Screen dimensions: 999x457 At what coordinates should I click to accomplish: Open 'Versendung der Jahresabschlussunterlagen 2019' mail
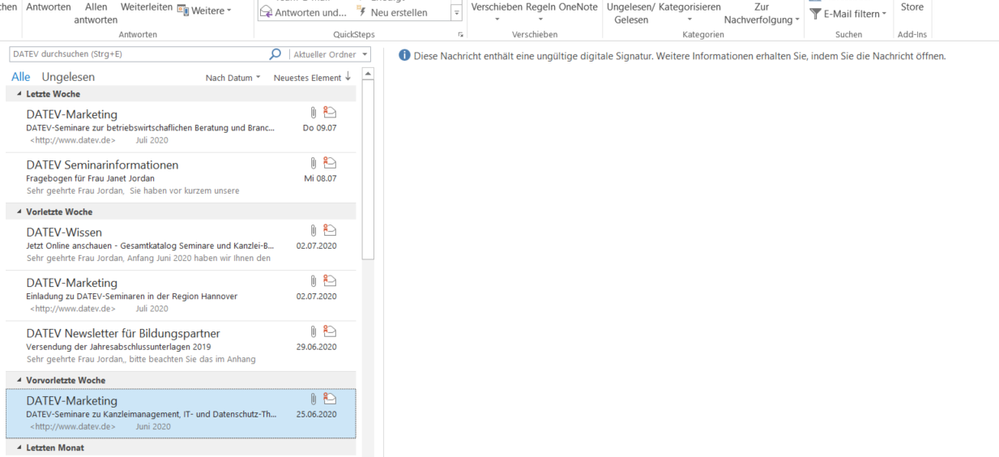(x=181, y=346)
